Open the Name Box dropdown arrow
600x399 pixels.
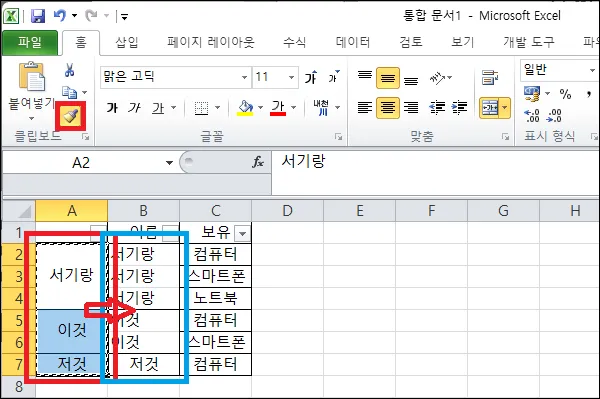click(x=169, y=163)
